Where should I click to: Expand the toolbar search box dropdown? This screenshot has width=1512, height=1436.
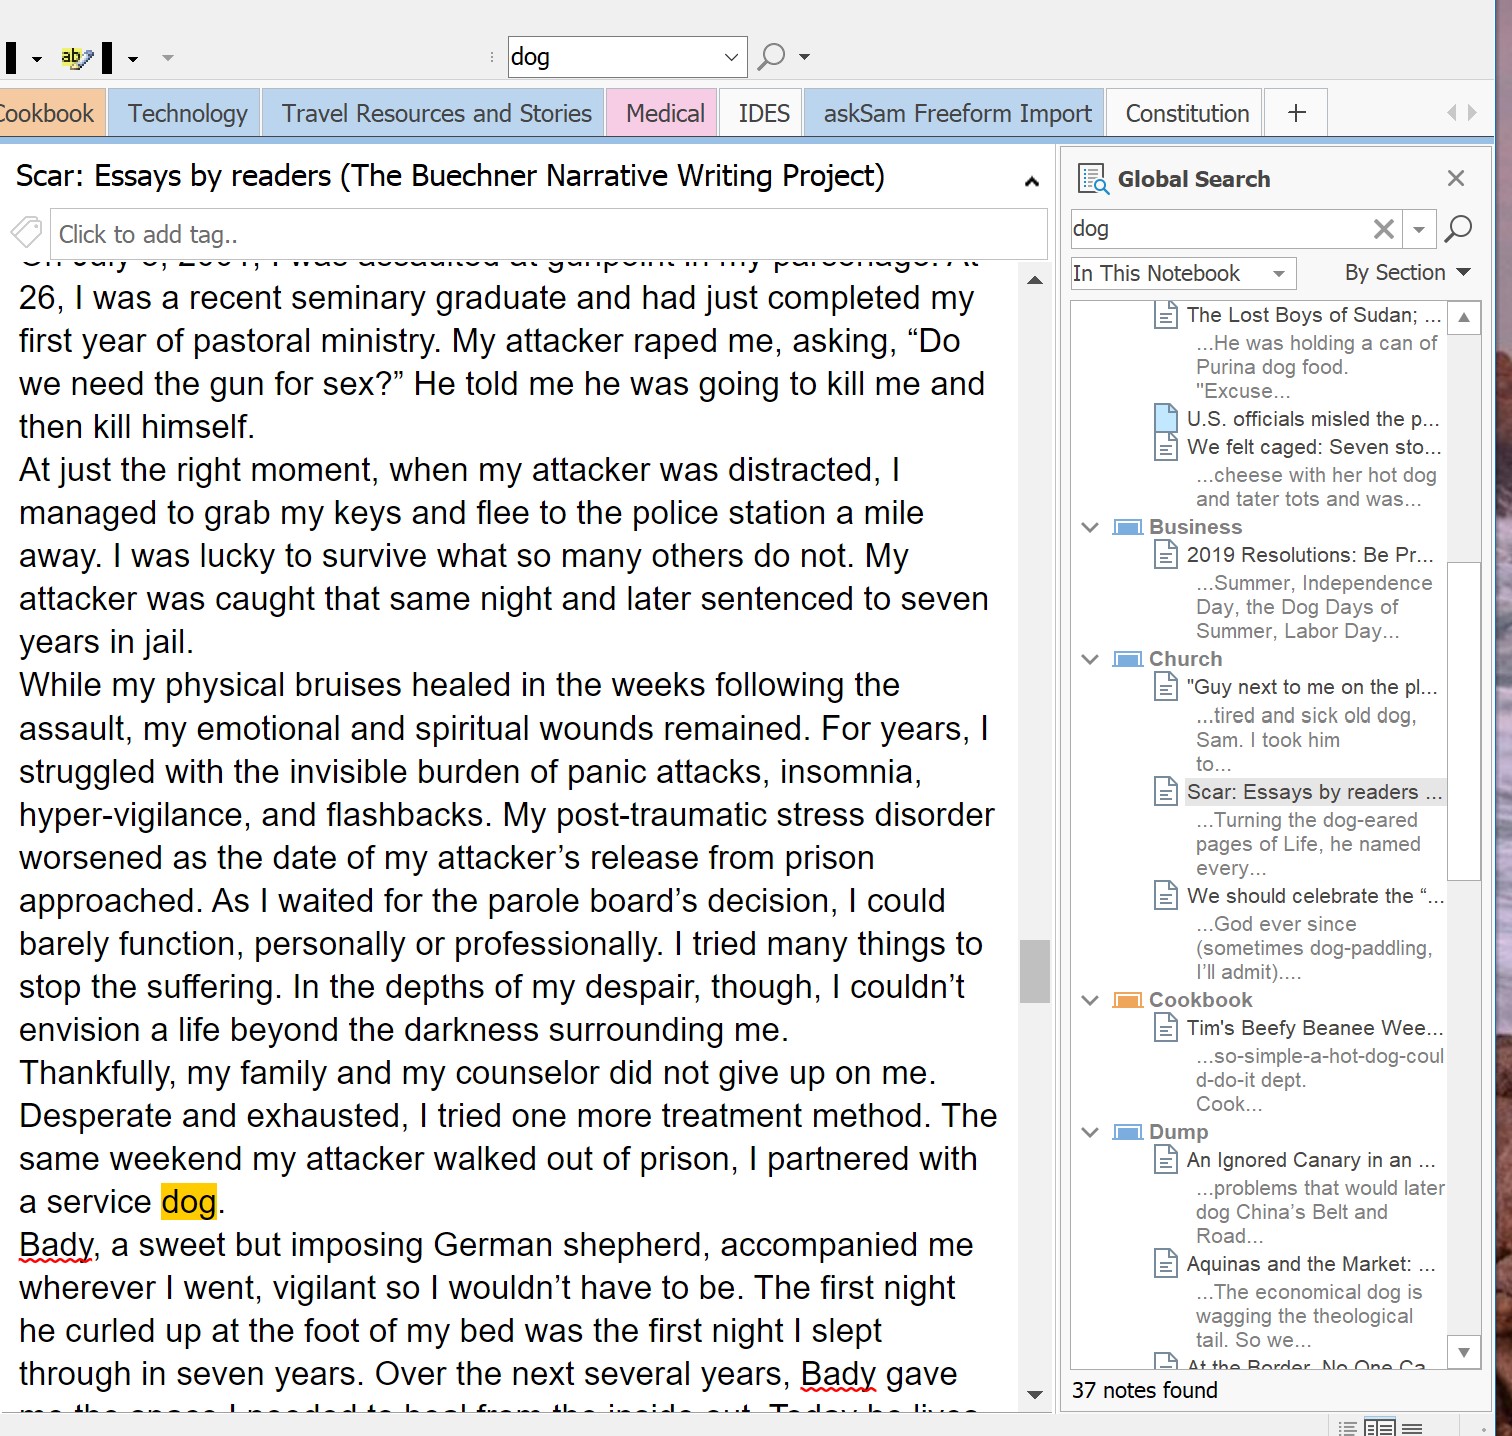pyautogui.click(x=731, y=58)
